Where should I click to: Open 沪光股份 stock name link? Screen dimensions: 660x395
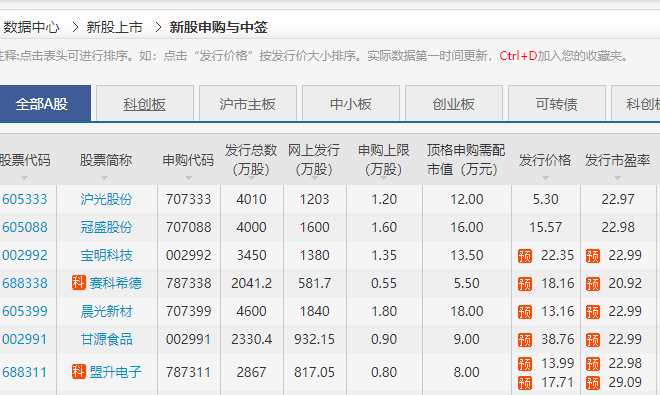[x=106, y=199]
